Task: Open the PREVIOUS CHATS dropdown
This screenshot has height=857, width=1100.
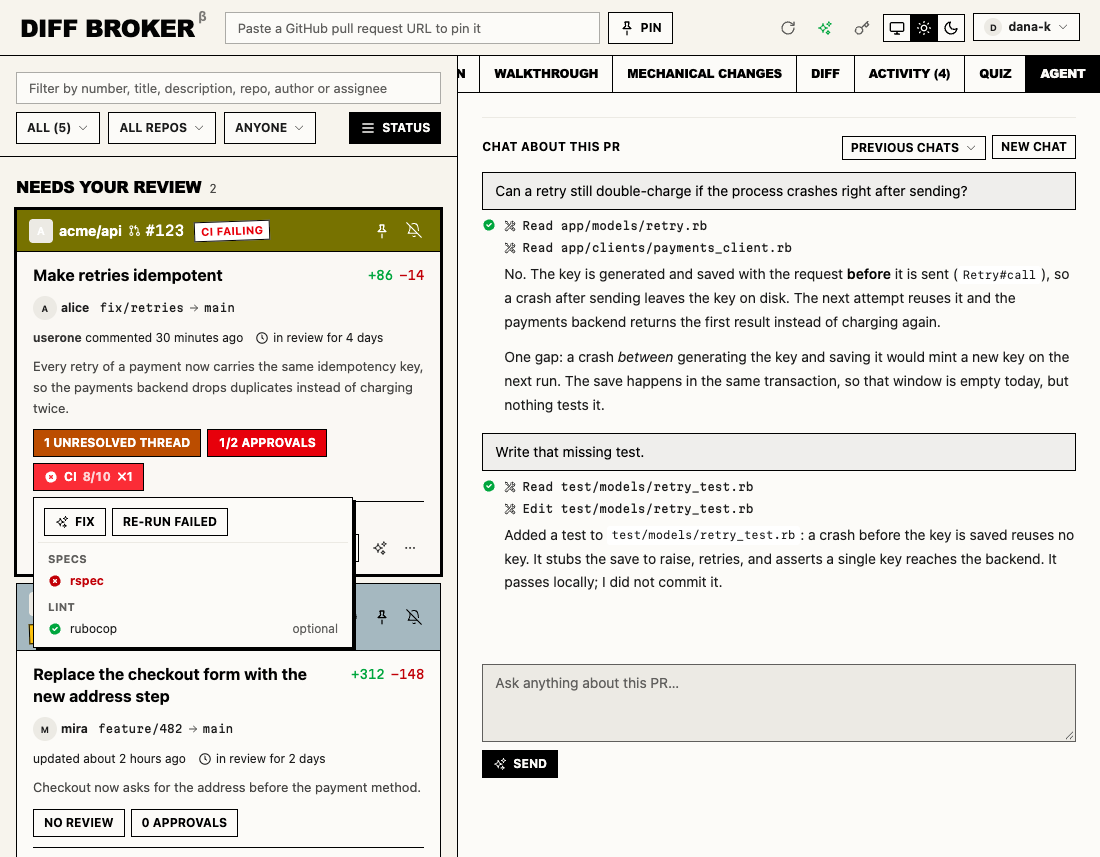Action: coord(913,147)
